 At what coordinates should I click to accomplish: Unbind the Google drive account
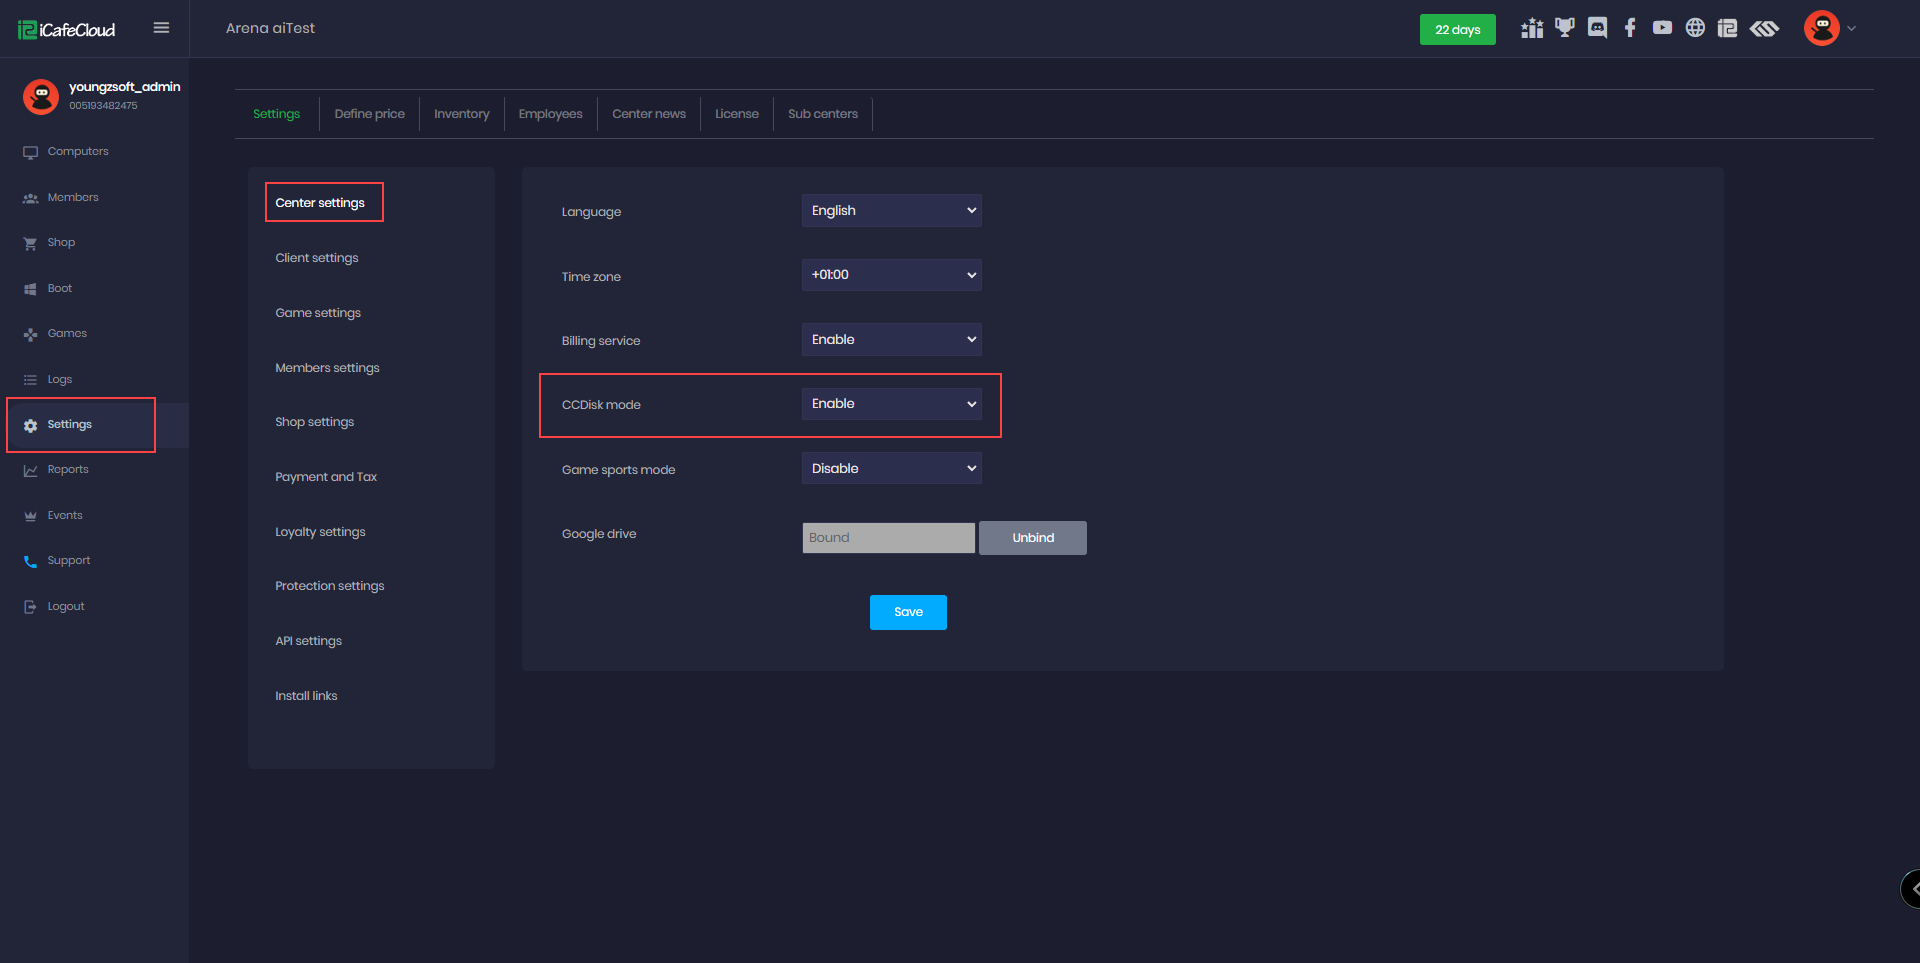coord(1032,538)
